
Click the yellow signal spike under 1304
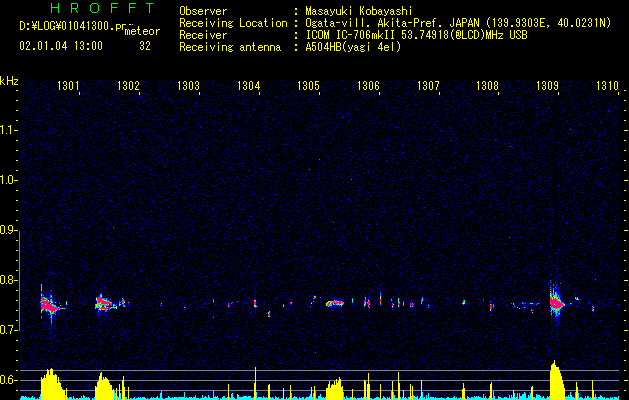point(255,383)
